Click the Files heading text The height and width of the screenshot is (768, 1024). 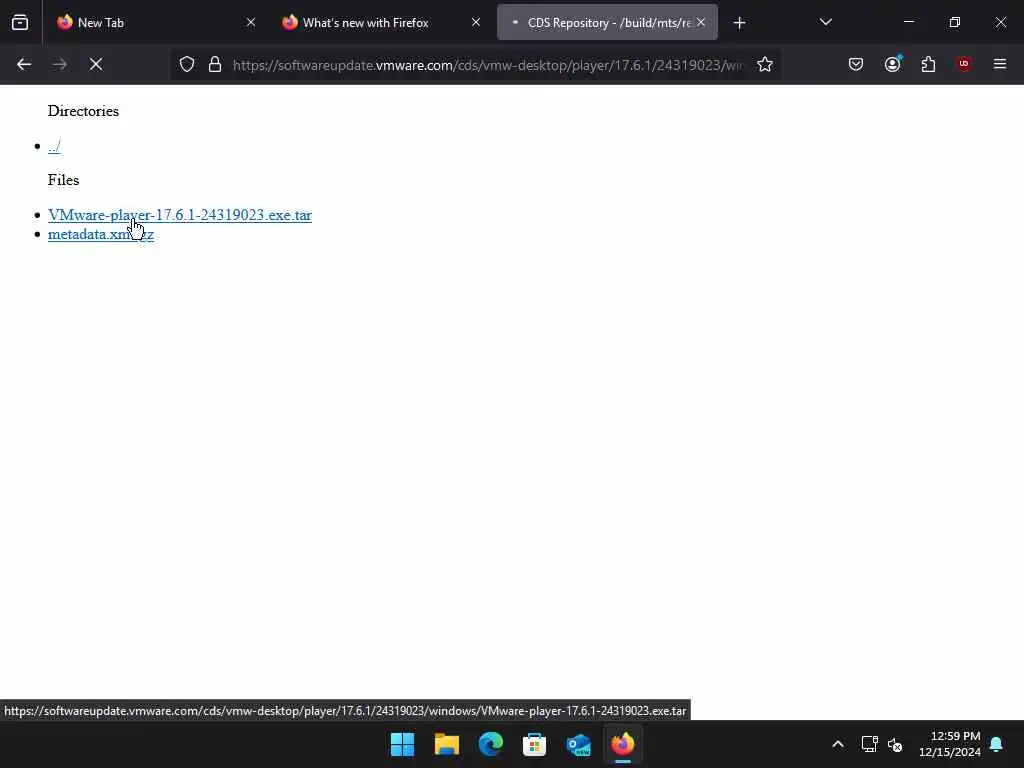(63, 180)
